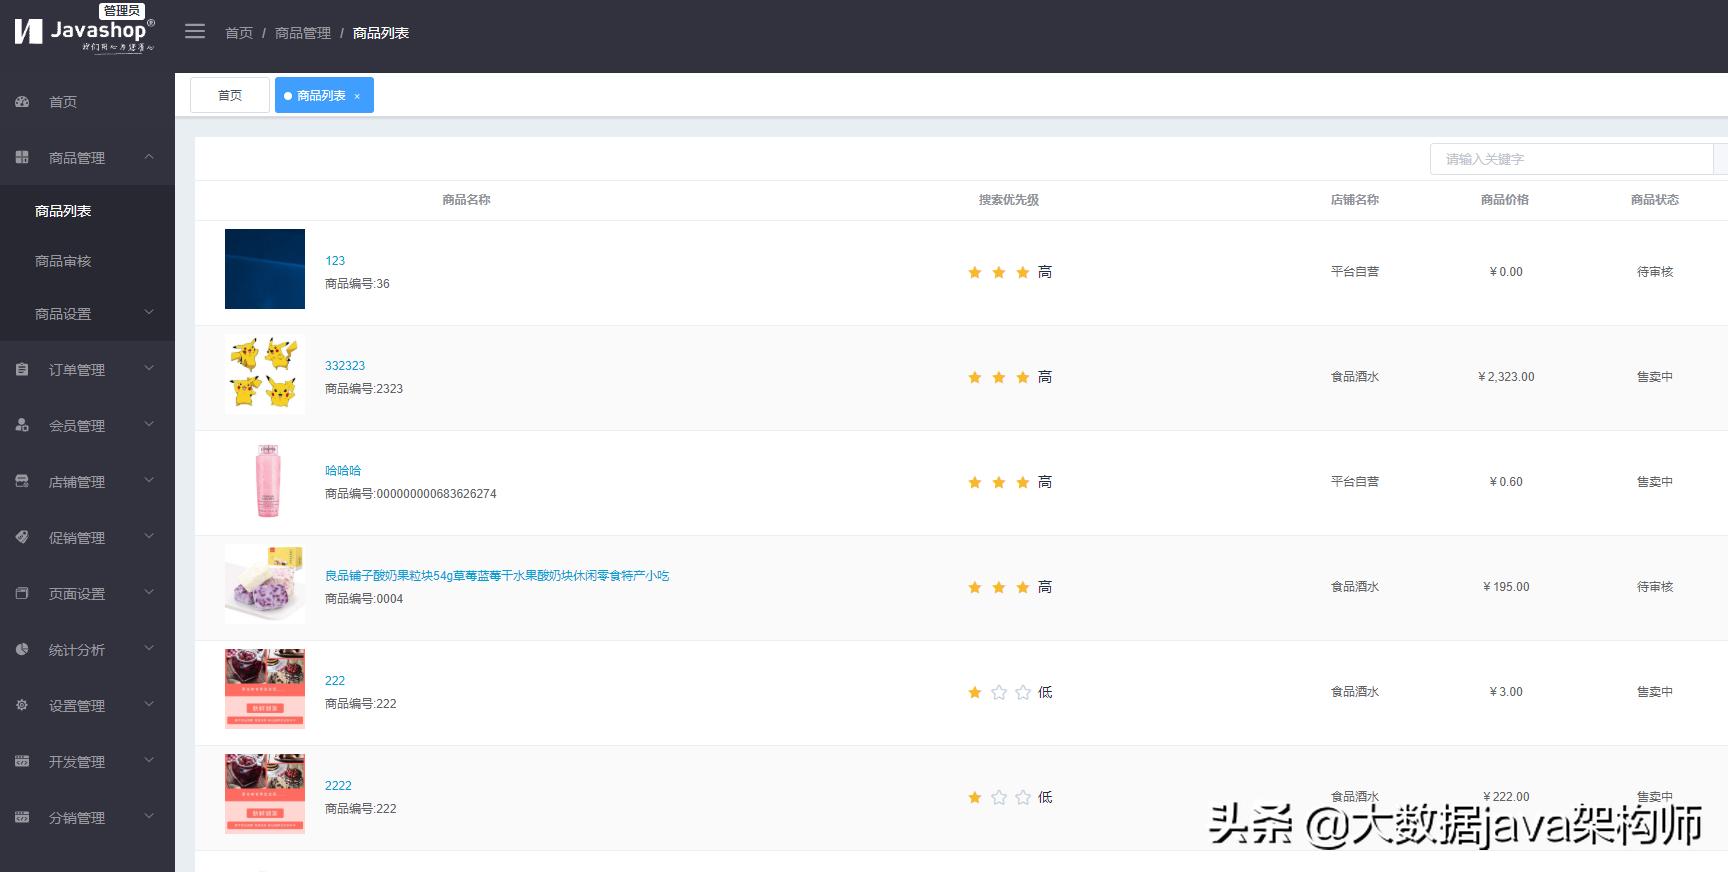
Task: Click the user icon beside 会员管理
Action: coord(22,426)
